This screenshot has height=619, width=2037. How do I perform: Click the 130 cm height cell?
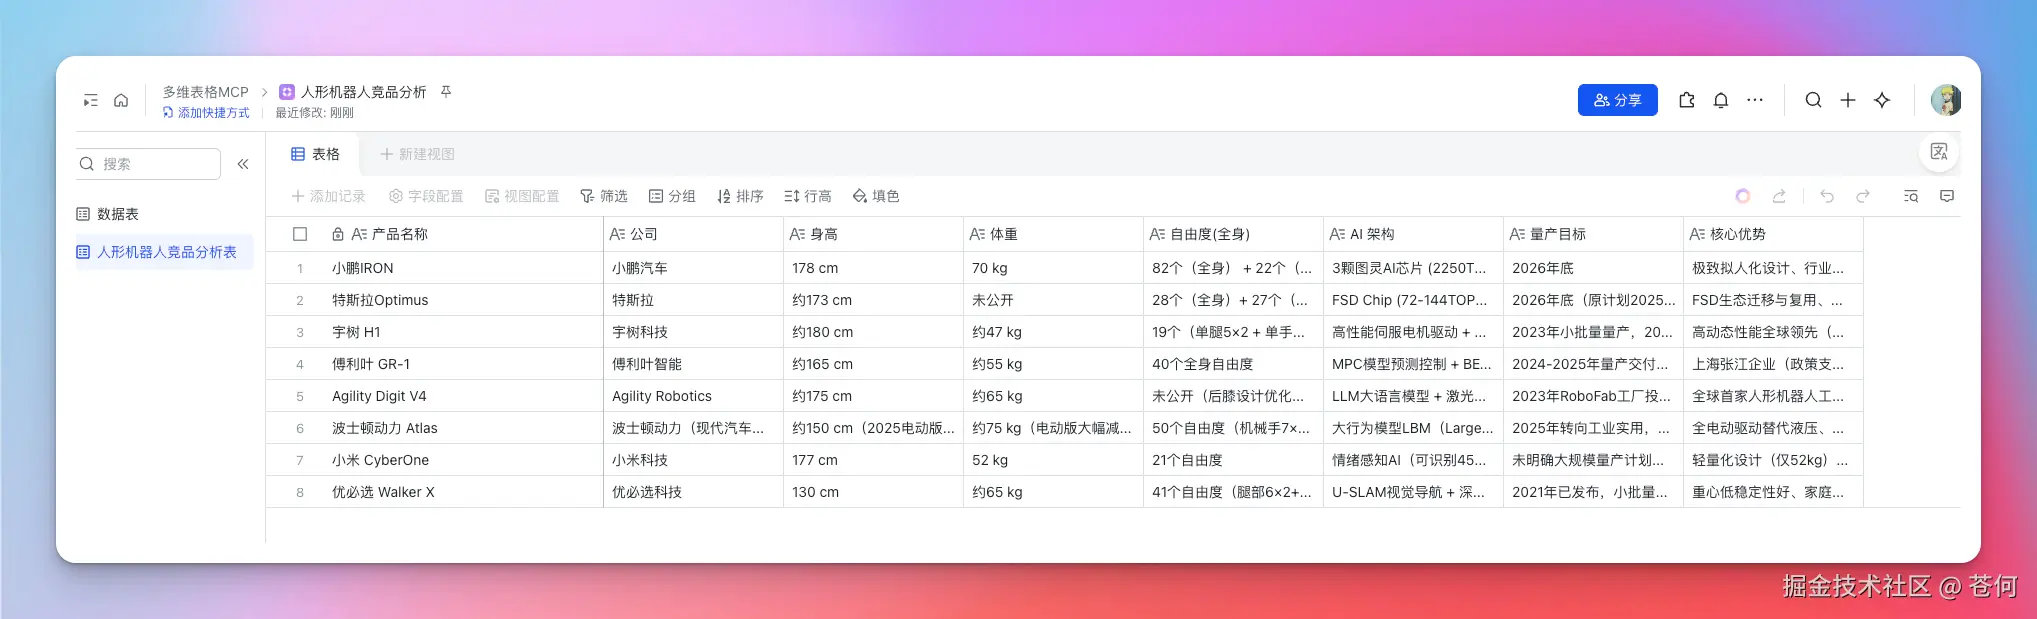(873, 492)
